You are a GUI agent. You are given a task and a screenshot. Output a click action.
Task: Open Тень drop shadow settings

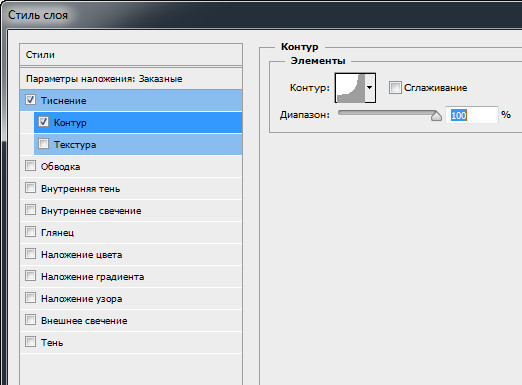[131, 342]
